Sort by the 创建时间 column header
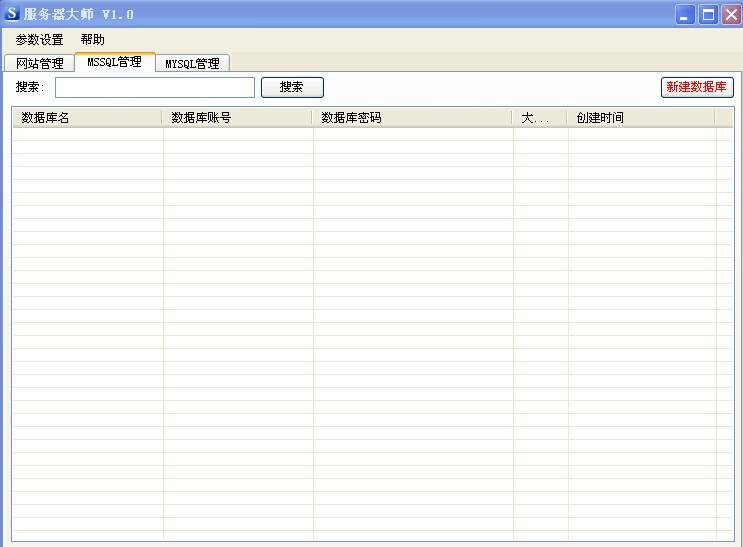The height and width of the screenshot is (547, 743). [x=640, y=118]
